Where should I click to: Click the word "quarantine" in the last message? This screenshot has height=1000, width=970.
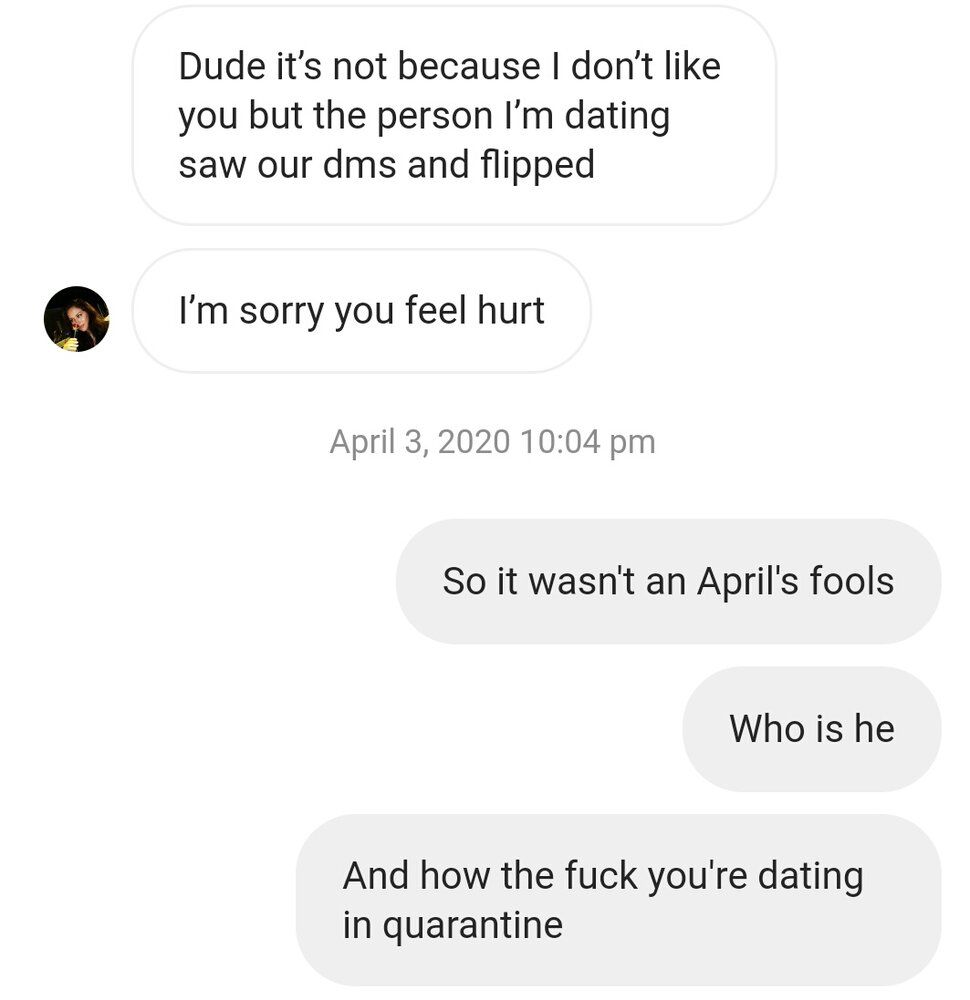point(472,925)
